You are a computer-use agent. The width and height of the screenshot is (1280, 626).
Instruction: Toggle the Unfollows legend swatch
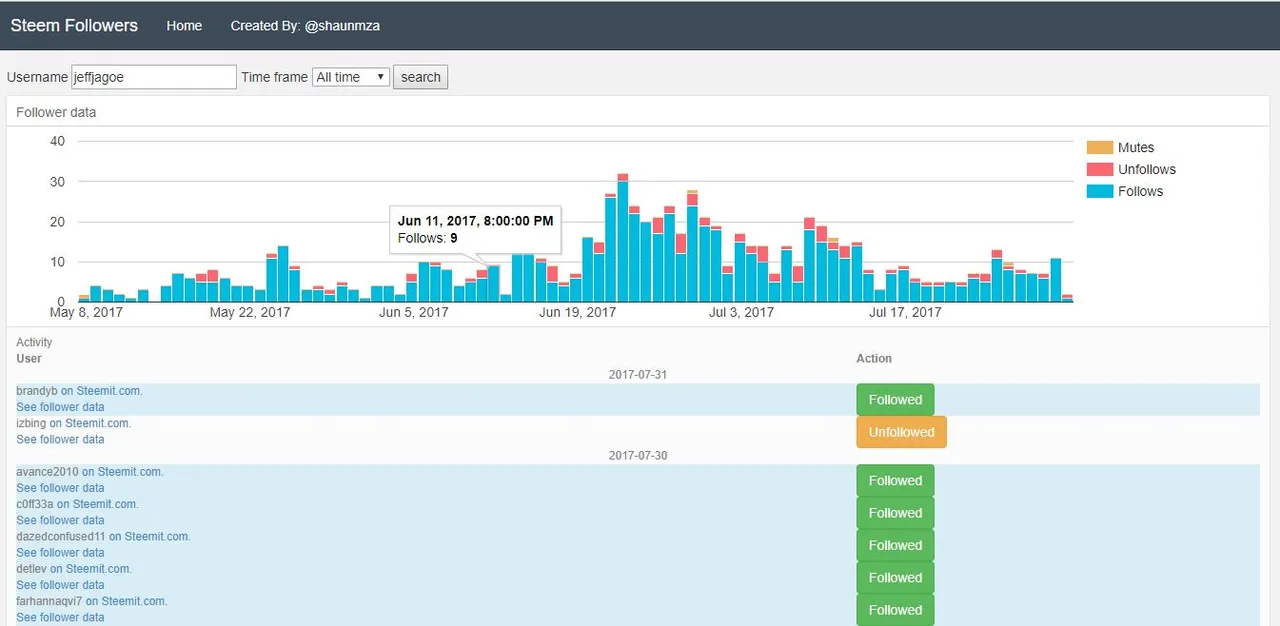pos(1099,169)
